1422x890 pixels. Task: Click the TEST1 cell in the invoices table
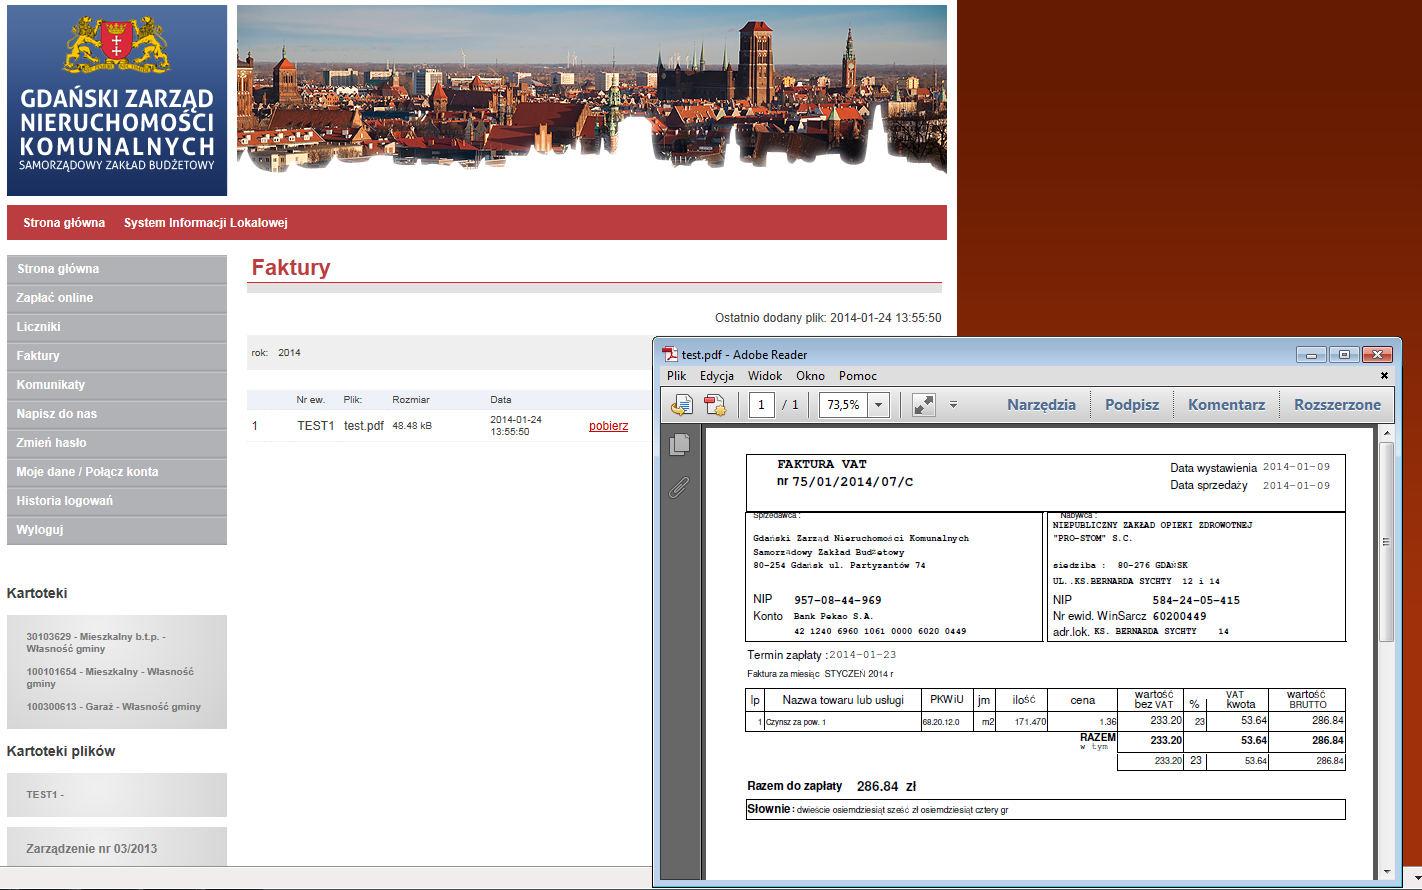(x=315, y=426)
